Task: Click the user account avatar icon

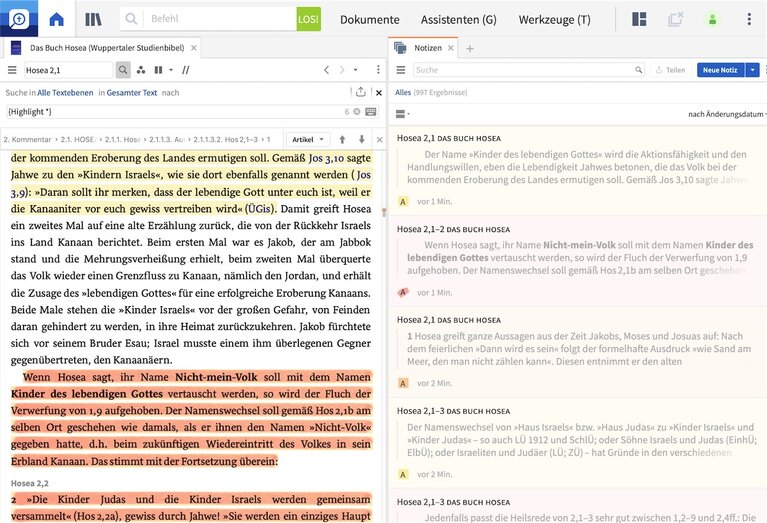Action: tap(712, 19)
